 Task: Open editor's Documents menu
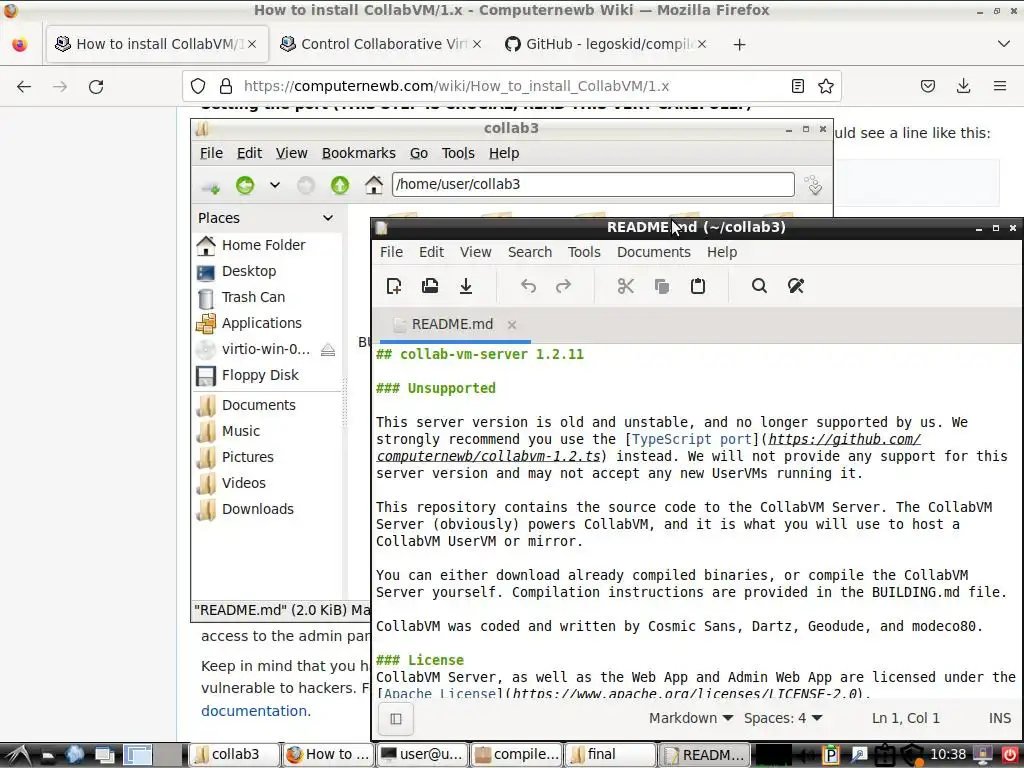coord(654,252)
